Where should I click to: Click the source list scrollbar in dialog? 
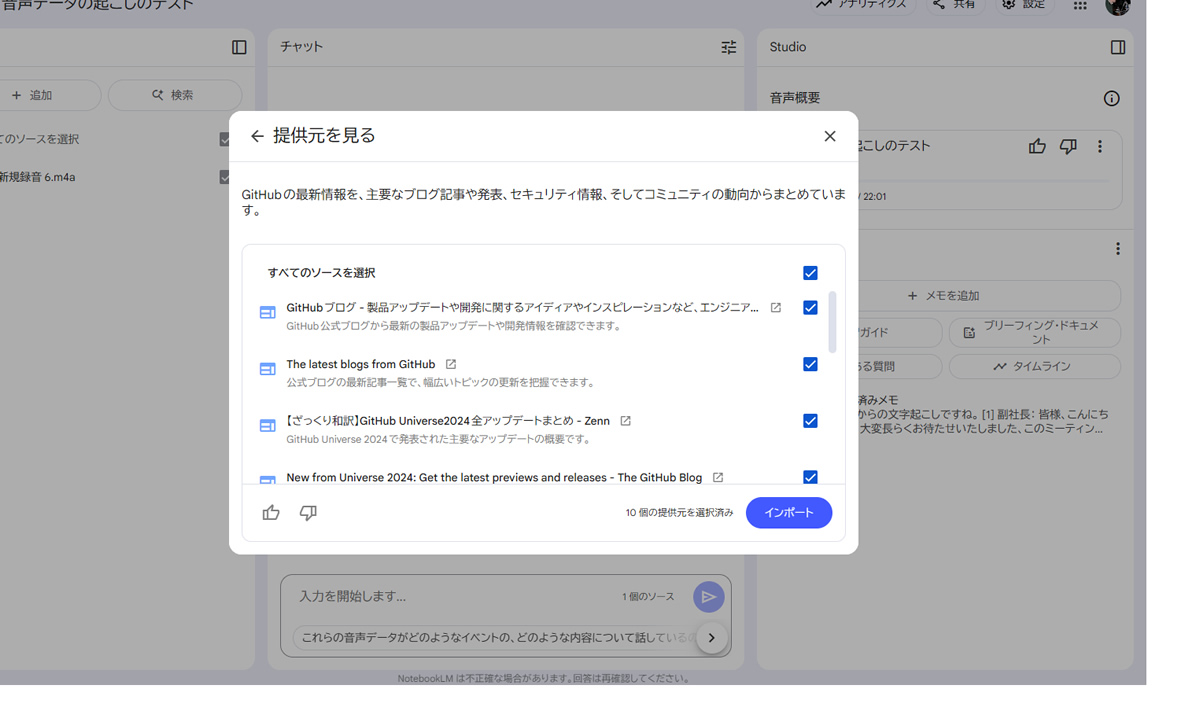pyautogui.click(x=833, y=322)
